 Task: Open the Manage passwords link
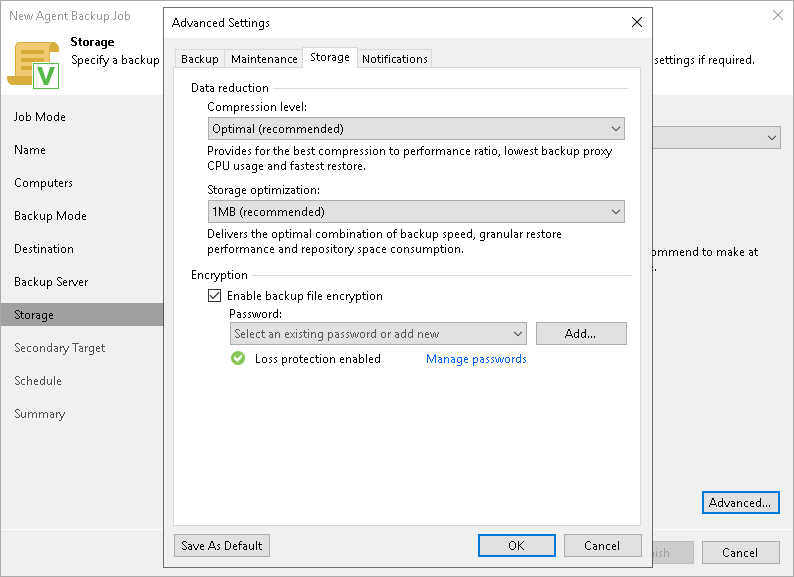coord(476,359)
